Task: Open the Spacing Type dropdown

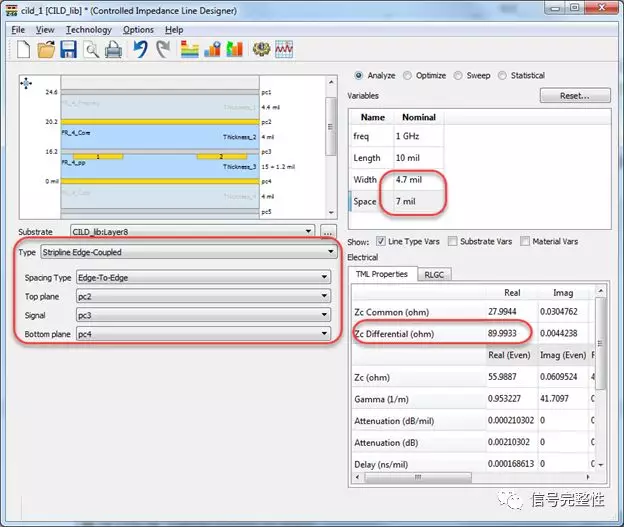Action: [203, 277]
